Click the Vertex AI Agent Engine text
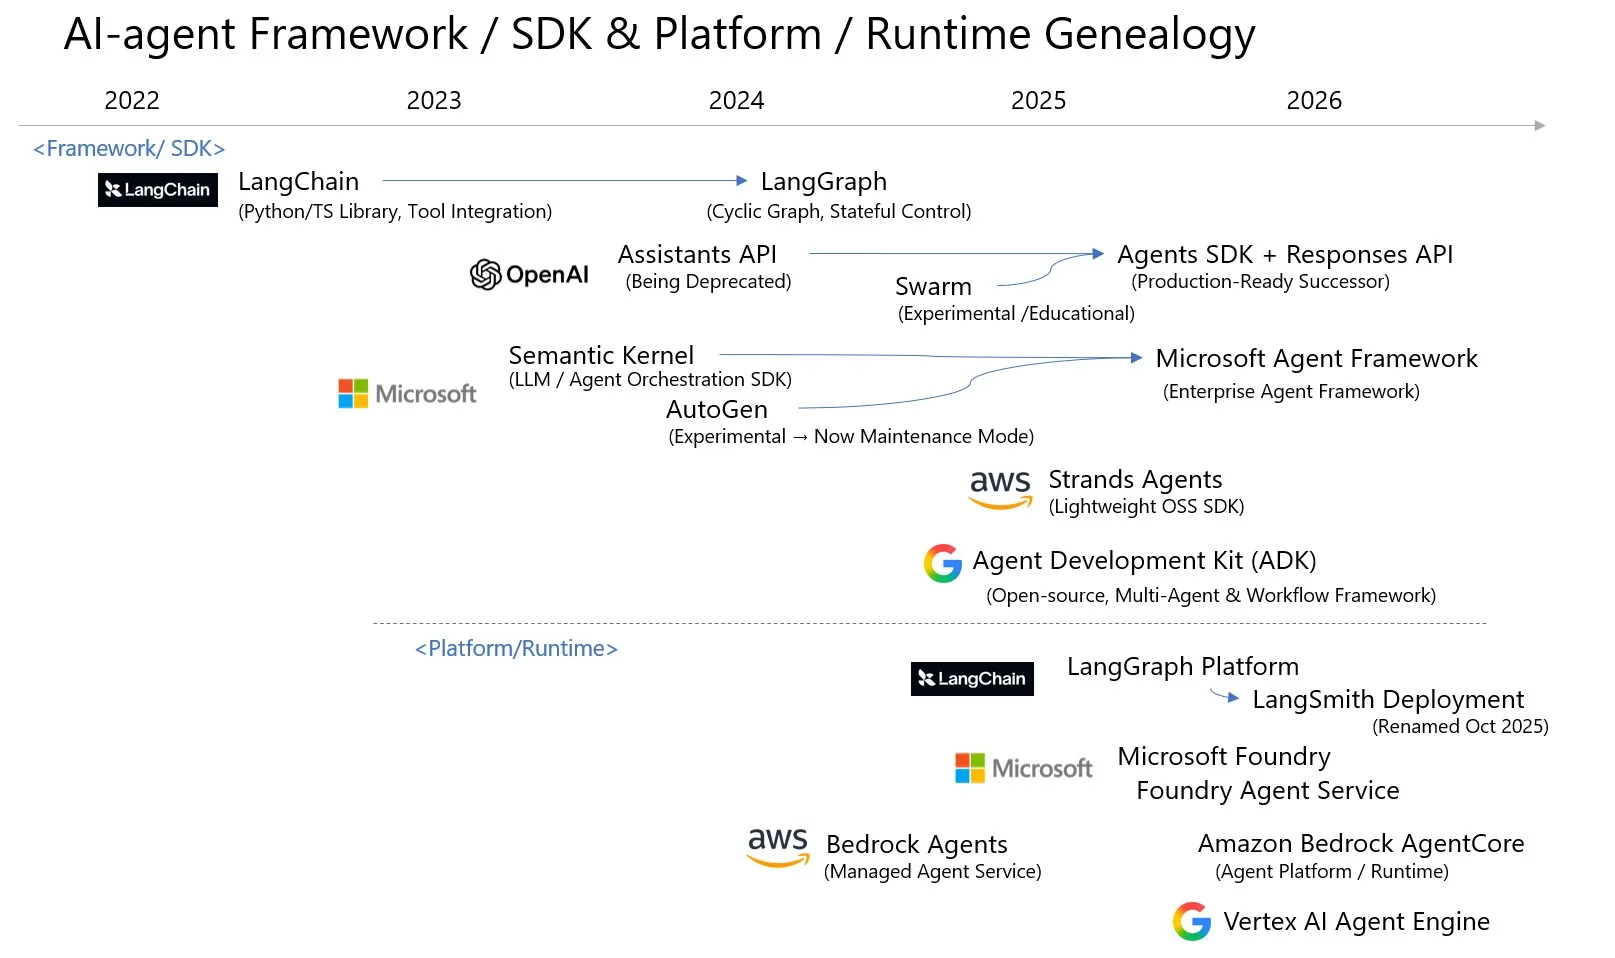Image resolution: width=1615 pixels, height=958 pixels. tap(1356, 922)
